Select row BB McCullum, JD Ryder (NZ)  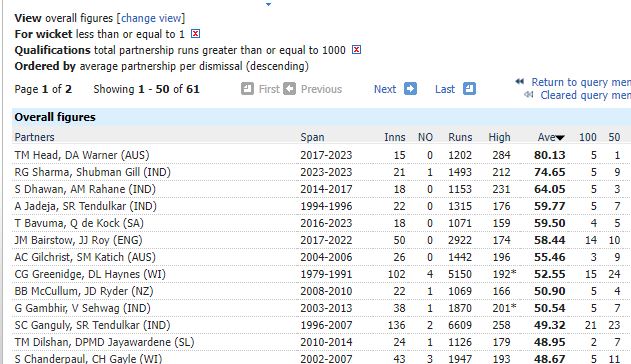click(x=322, y=291)
